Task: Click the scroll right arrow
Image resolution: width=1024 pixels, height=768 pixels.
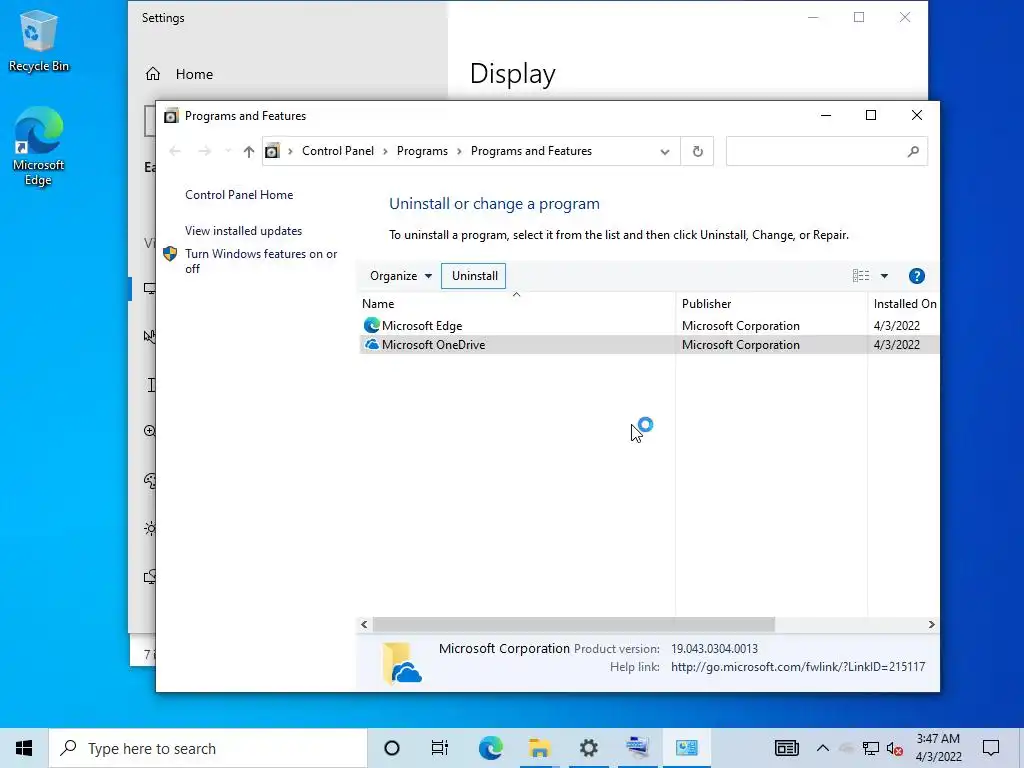Action: pyautogui.click(x=931, y=625)
